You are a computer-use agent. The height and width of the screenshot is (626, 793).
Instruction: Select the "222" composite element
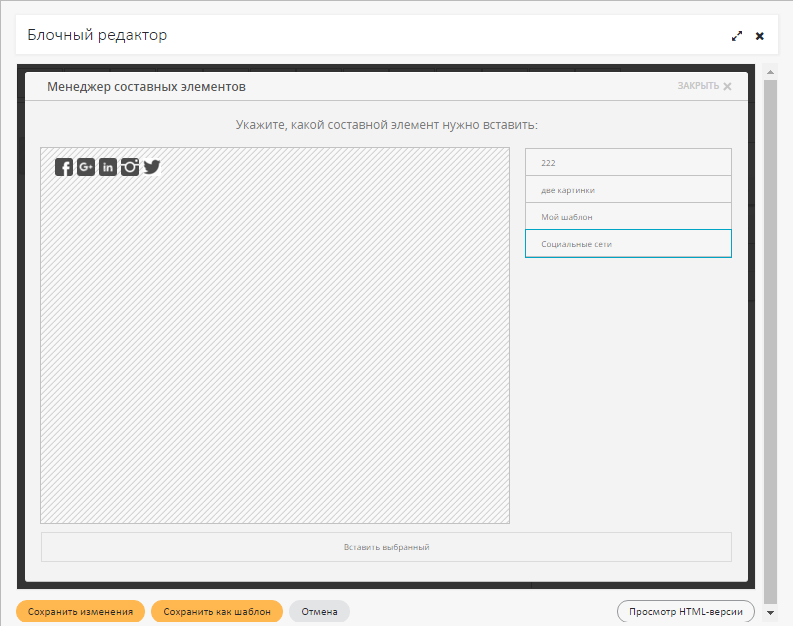click(x=628, y=162)
